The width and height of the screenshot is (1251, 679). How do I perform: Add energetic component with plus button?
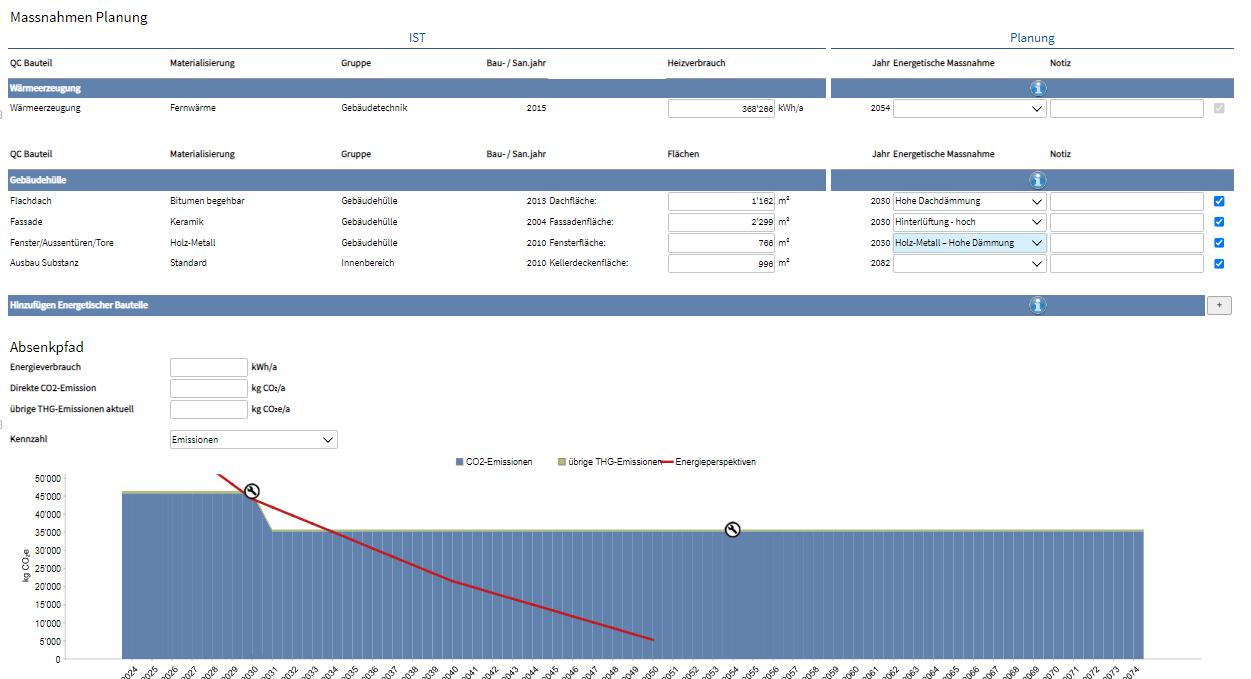click(1219, 306)
